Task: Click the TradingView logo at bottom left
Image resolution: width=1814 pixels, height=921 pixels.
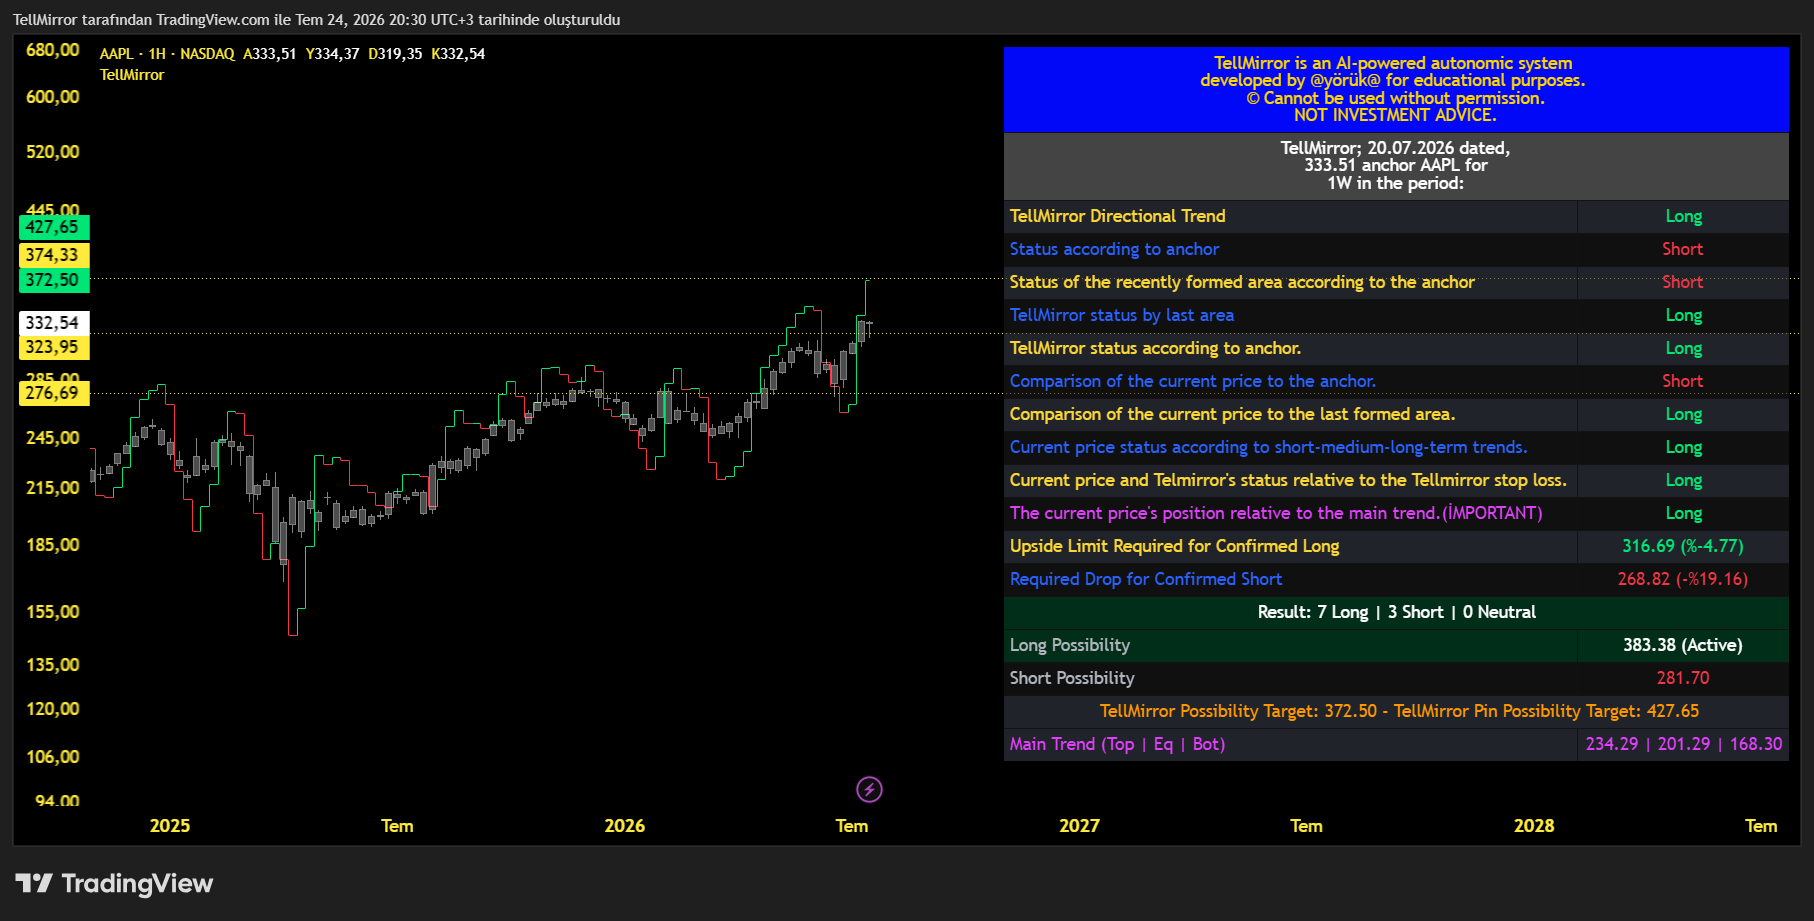Action: click(114, 883)
